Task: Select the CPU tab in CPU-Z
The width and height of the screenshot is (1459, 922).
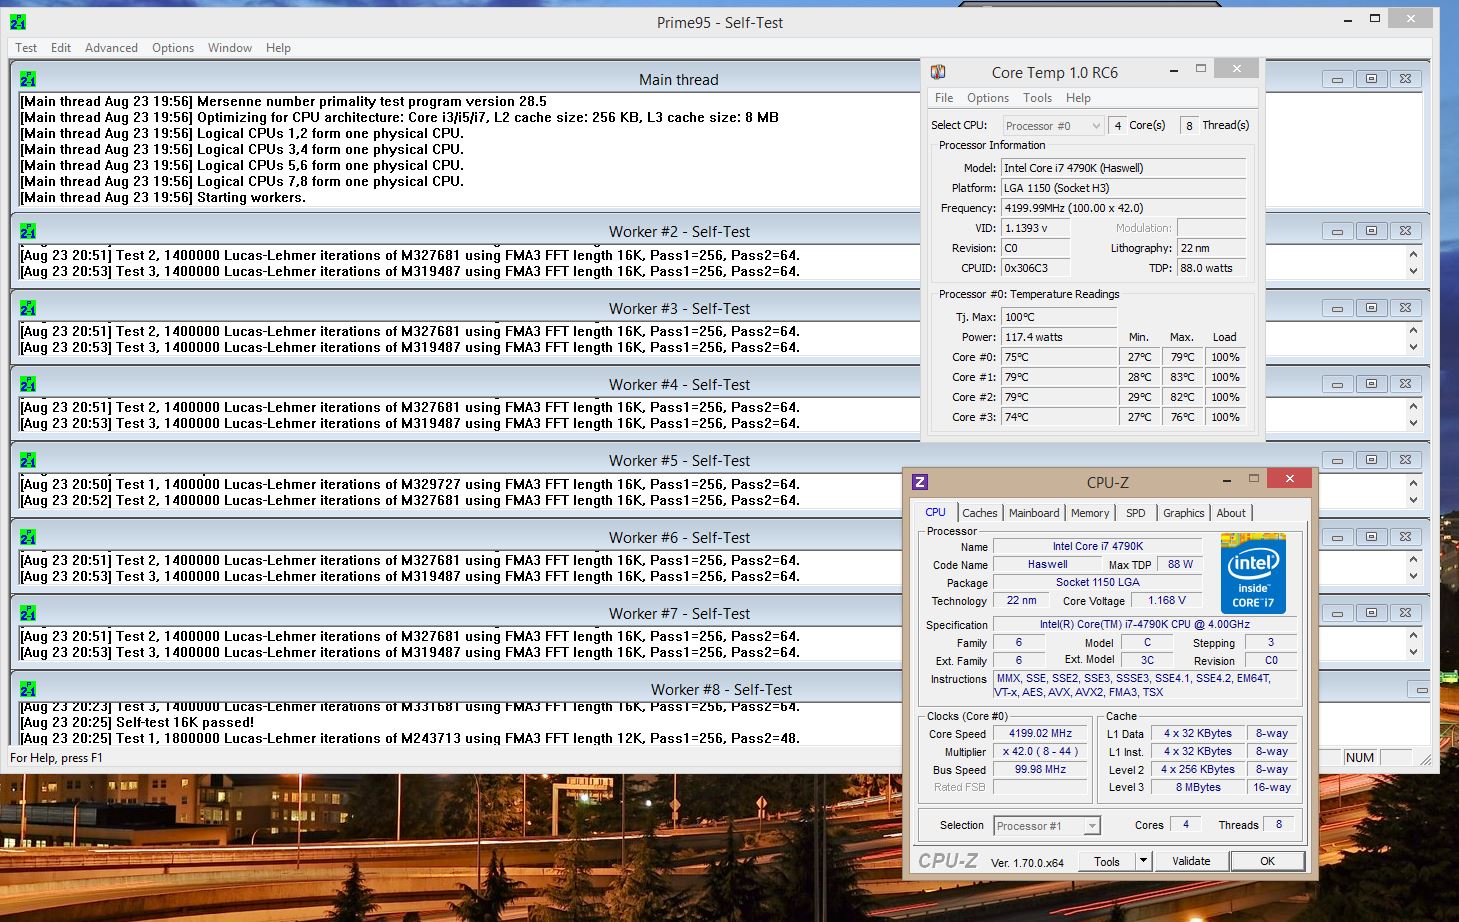Action: point(936,512)
